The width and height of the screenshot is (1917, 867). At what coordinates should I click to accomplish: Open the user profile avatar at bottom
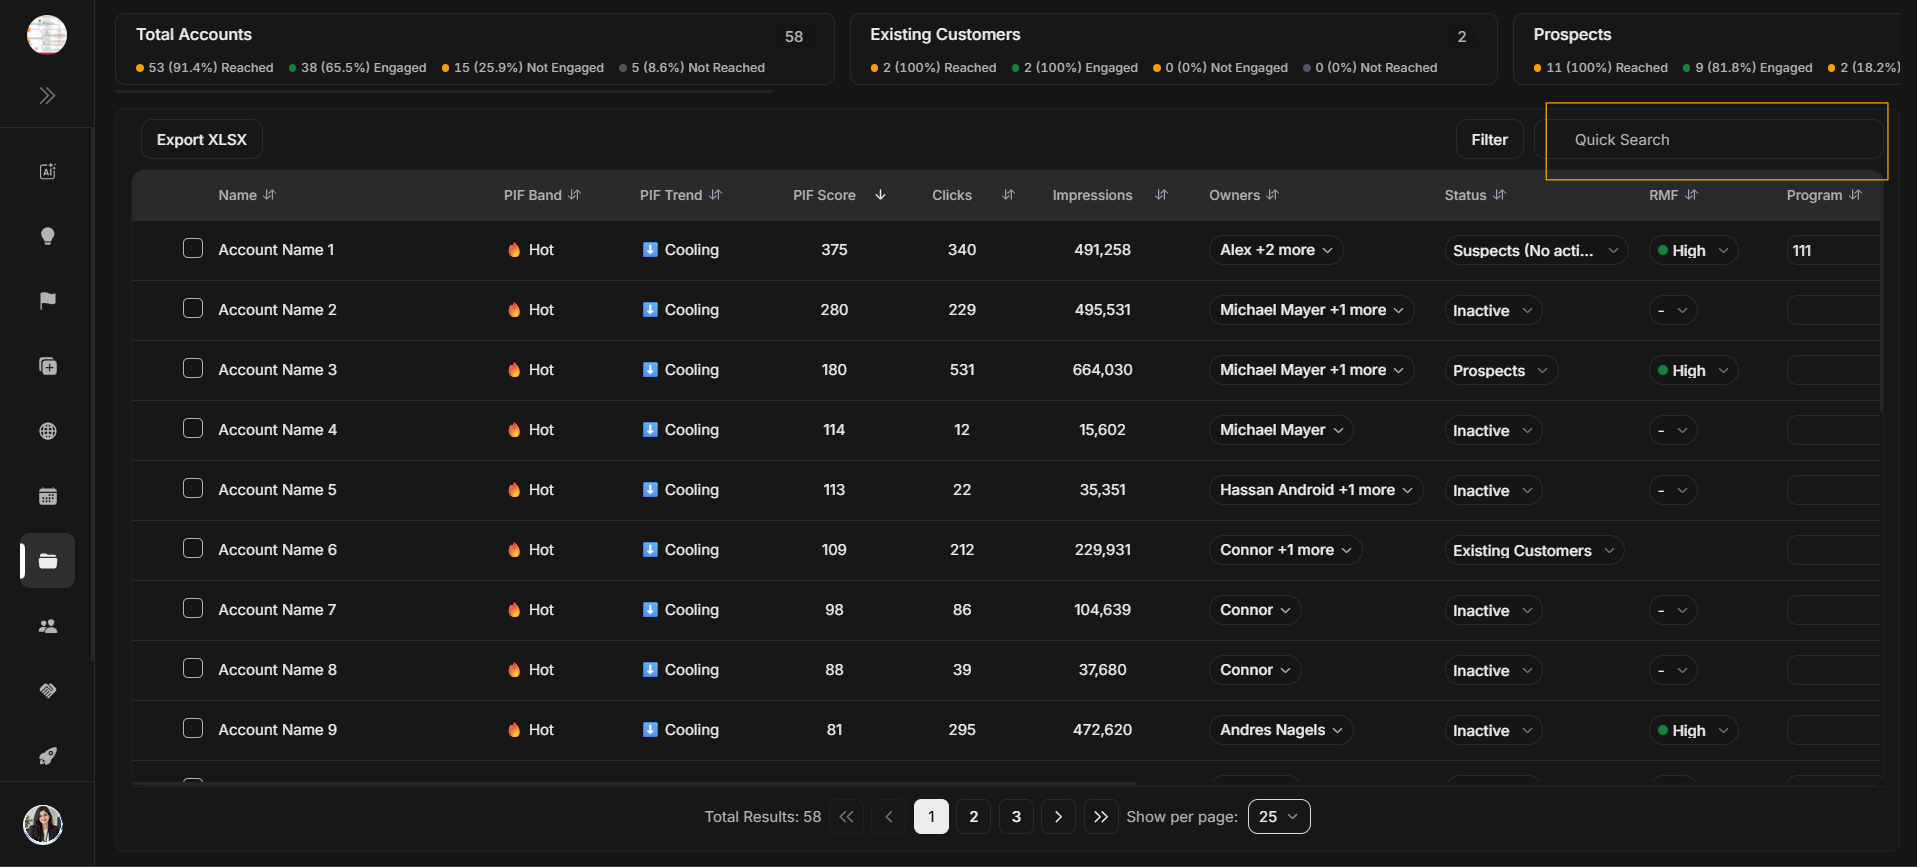click(43, 824)
